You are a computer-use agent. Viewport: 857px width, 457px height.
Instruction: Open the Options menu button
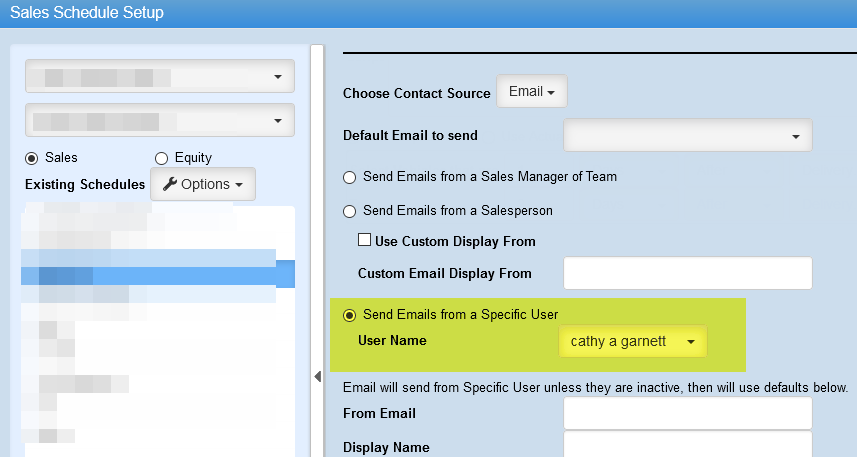click(x=203, y=184)
